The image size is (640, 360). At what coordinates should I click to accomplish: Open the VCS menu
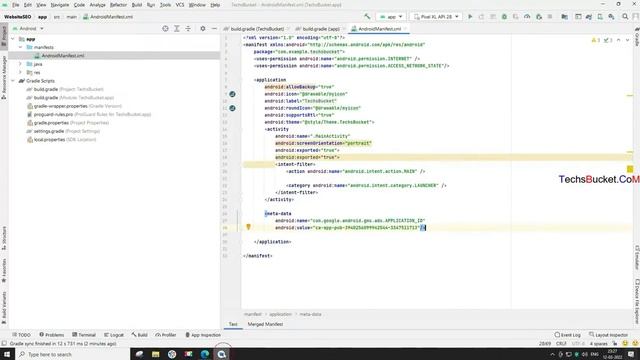(180, 5)
